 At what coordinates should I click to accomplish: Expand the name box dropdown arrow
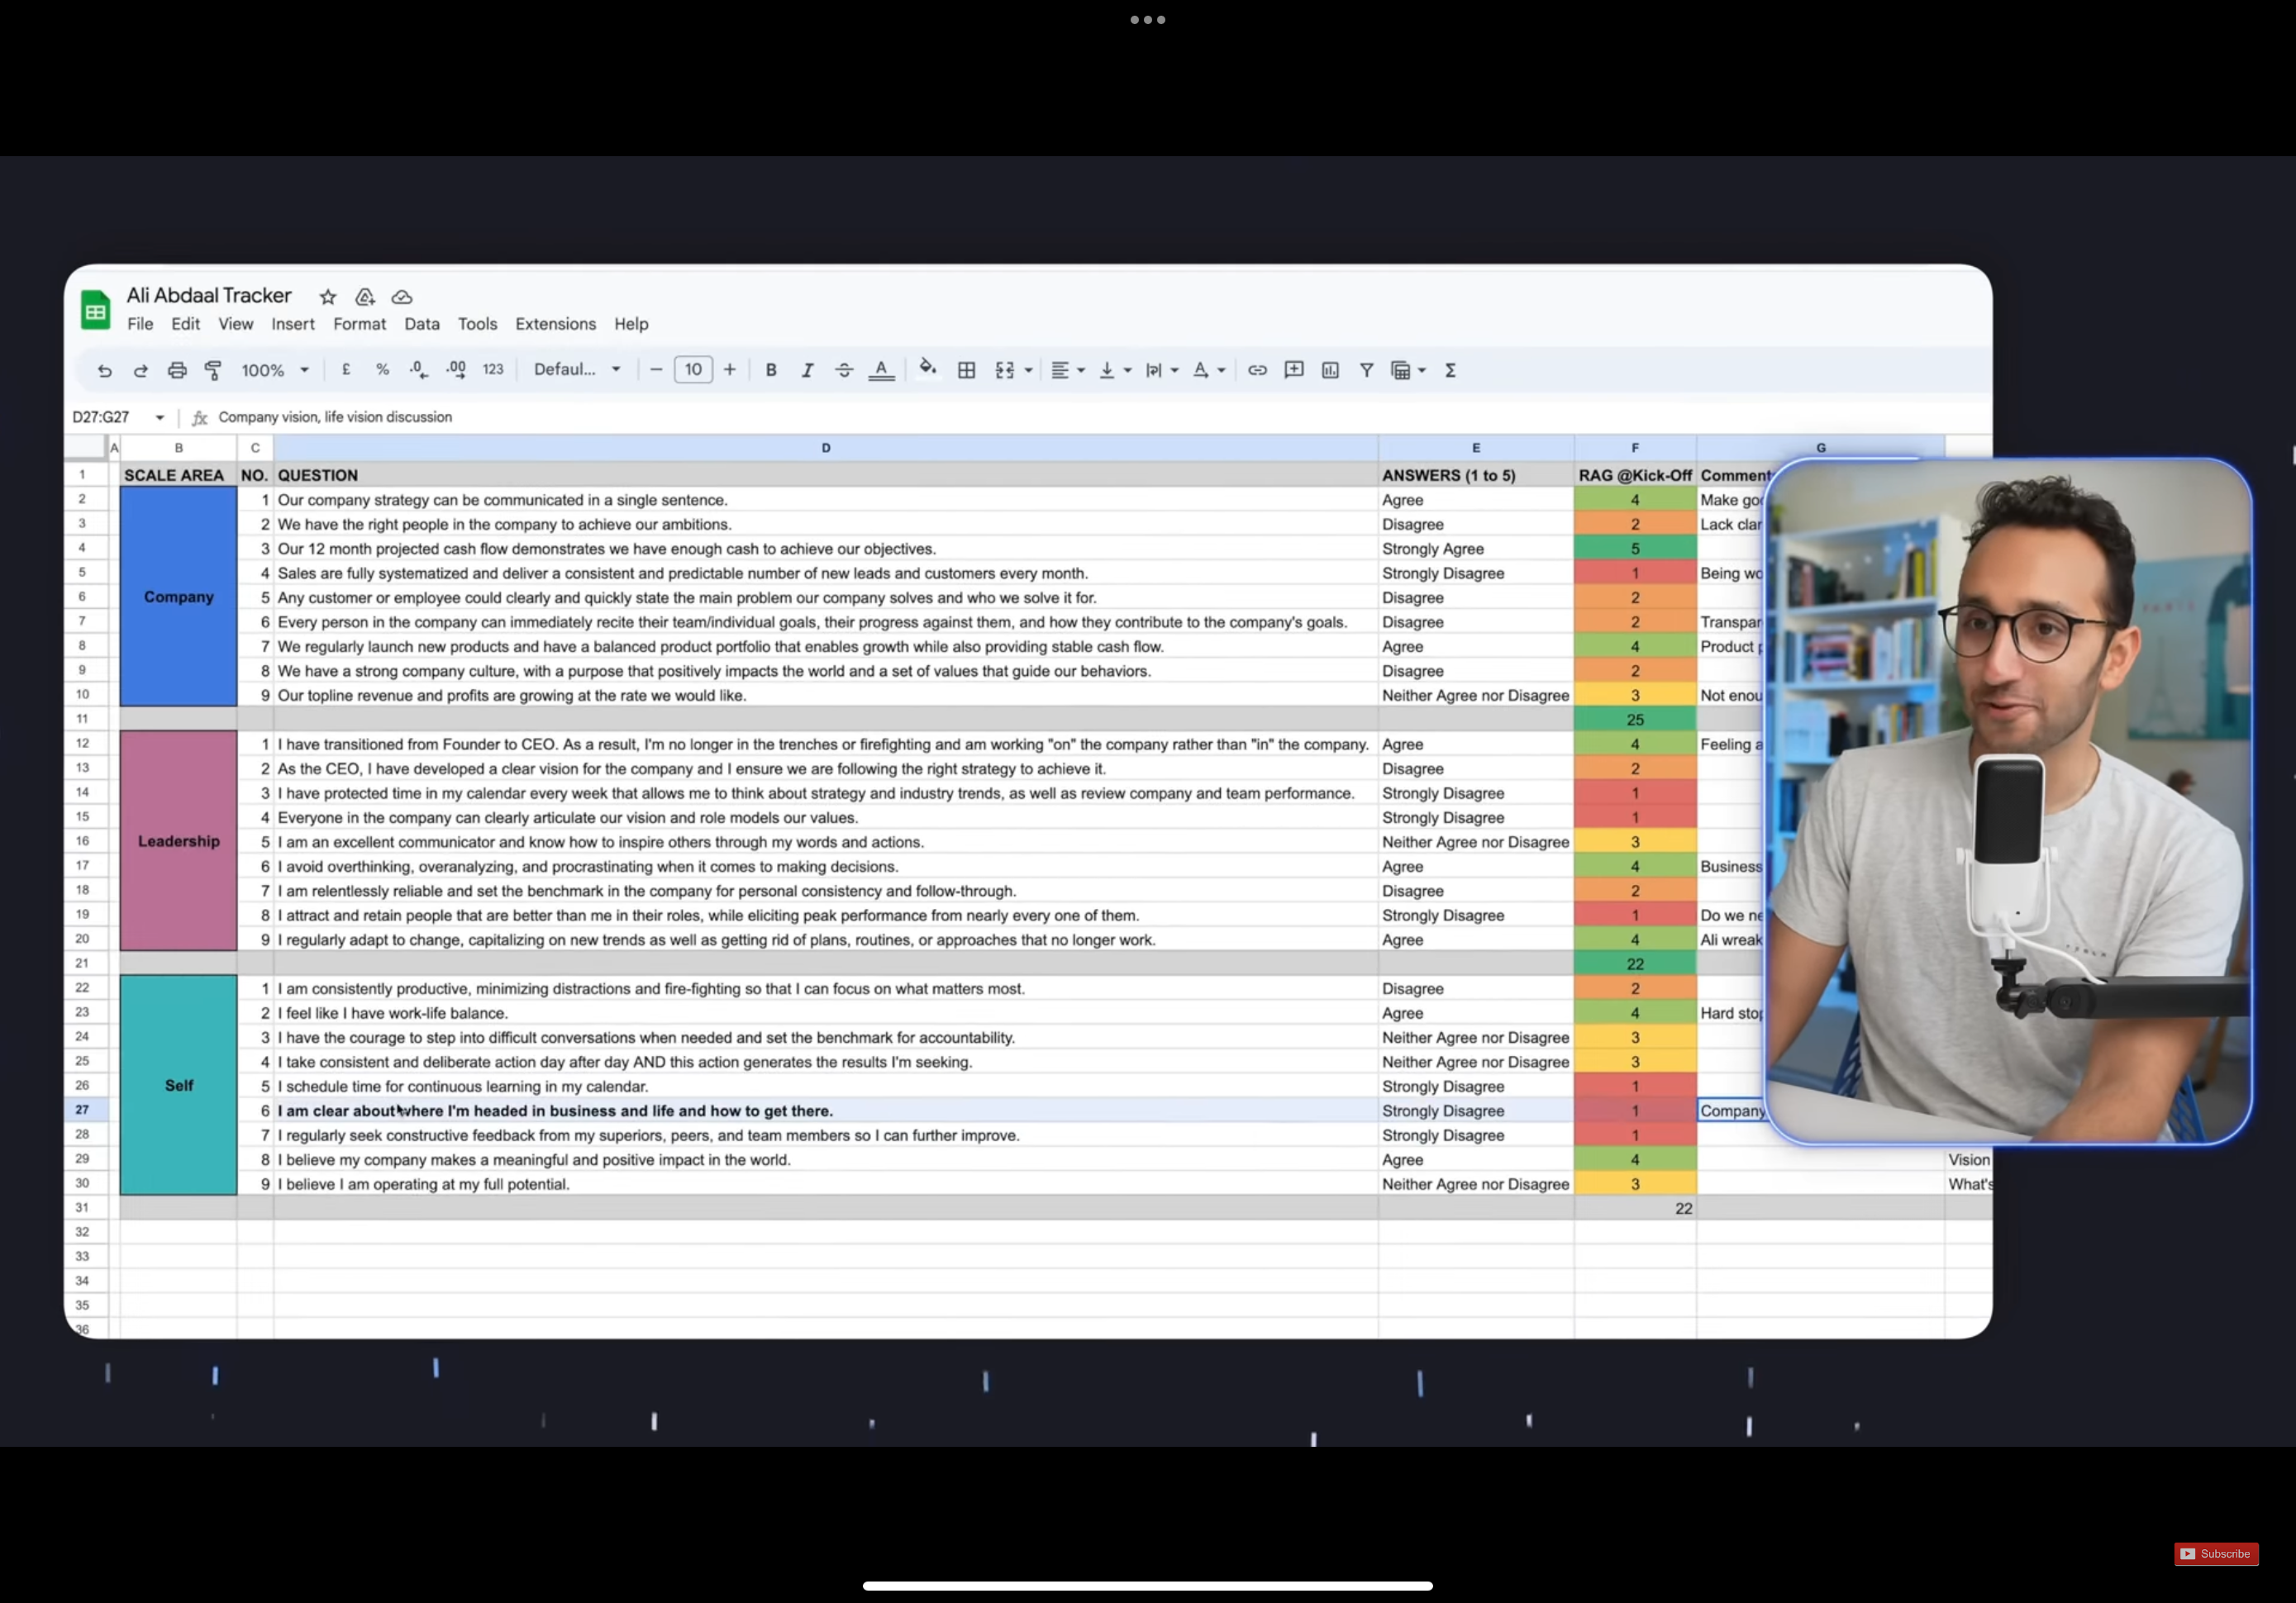coord(160,417)
